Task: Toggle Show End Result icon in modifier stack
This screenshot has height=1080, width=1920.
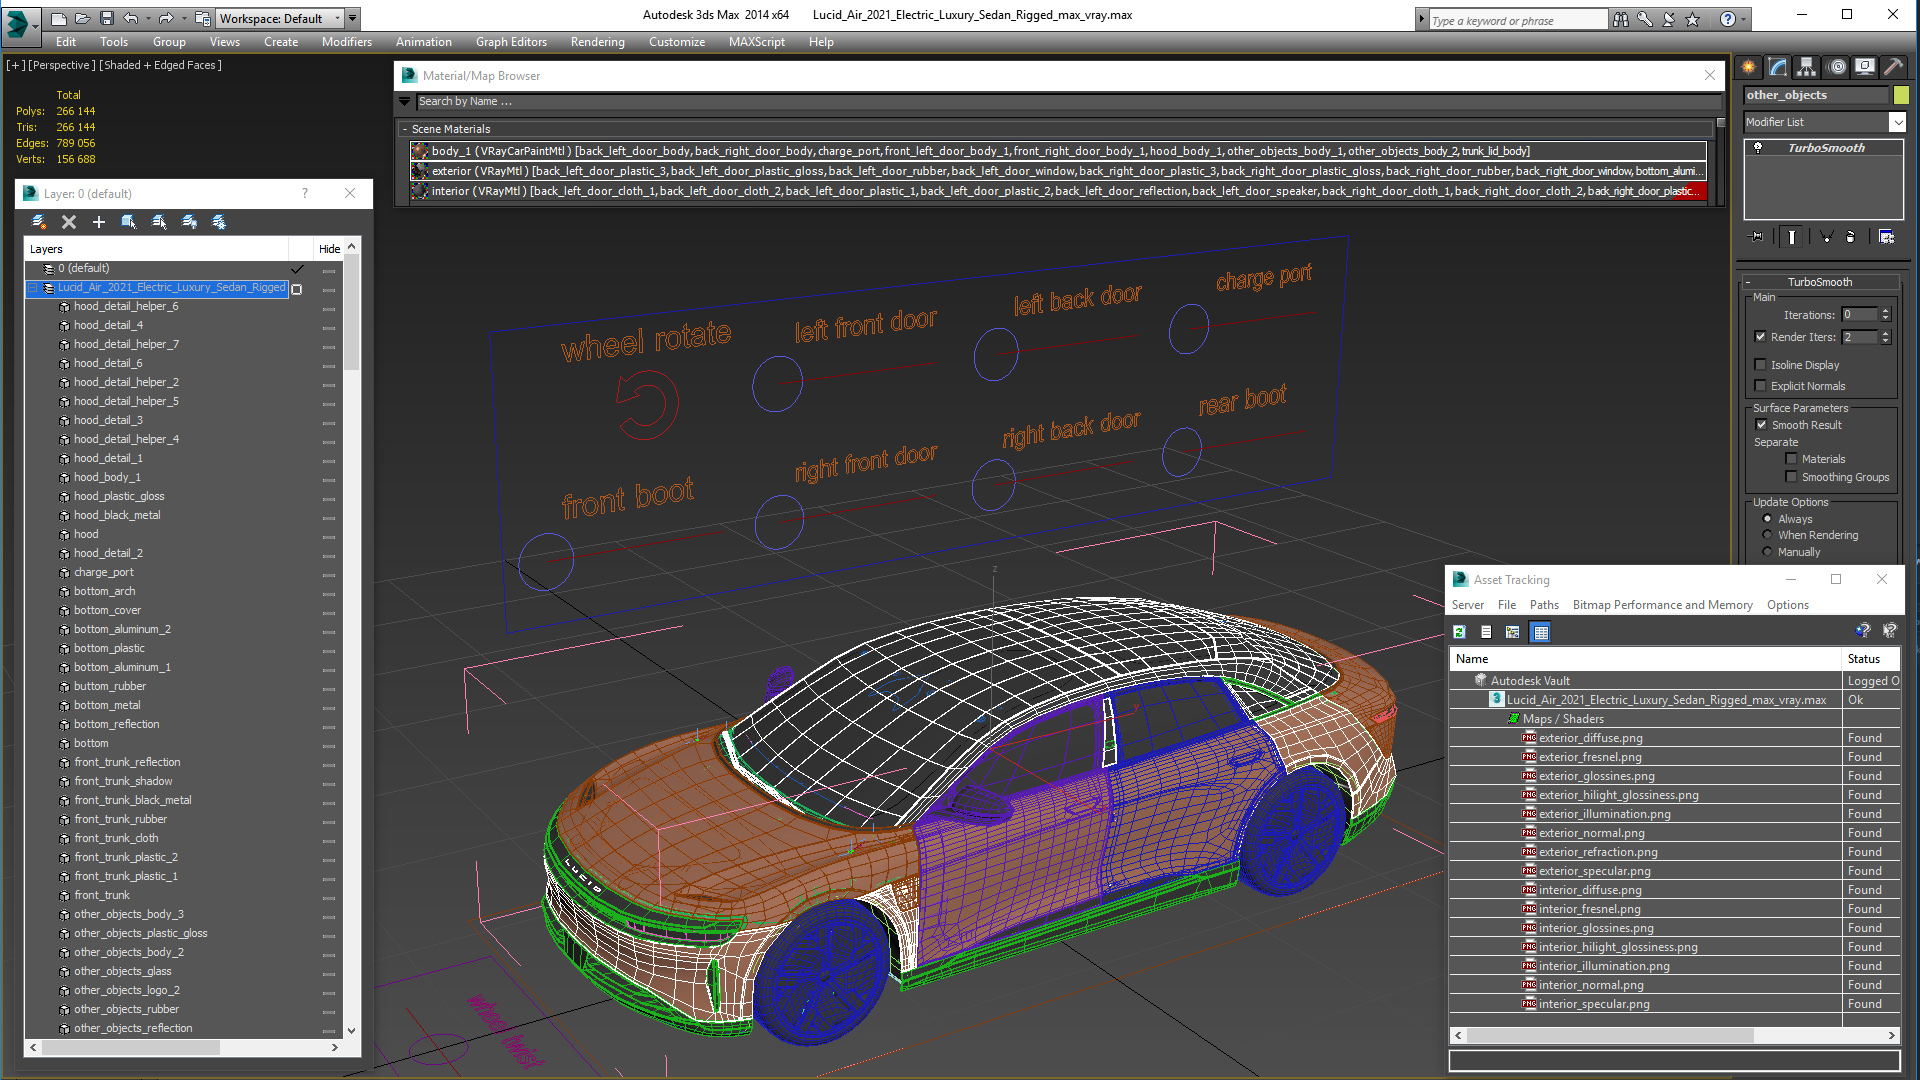Action: tap(1792, 237)
